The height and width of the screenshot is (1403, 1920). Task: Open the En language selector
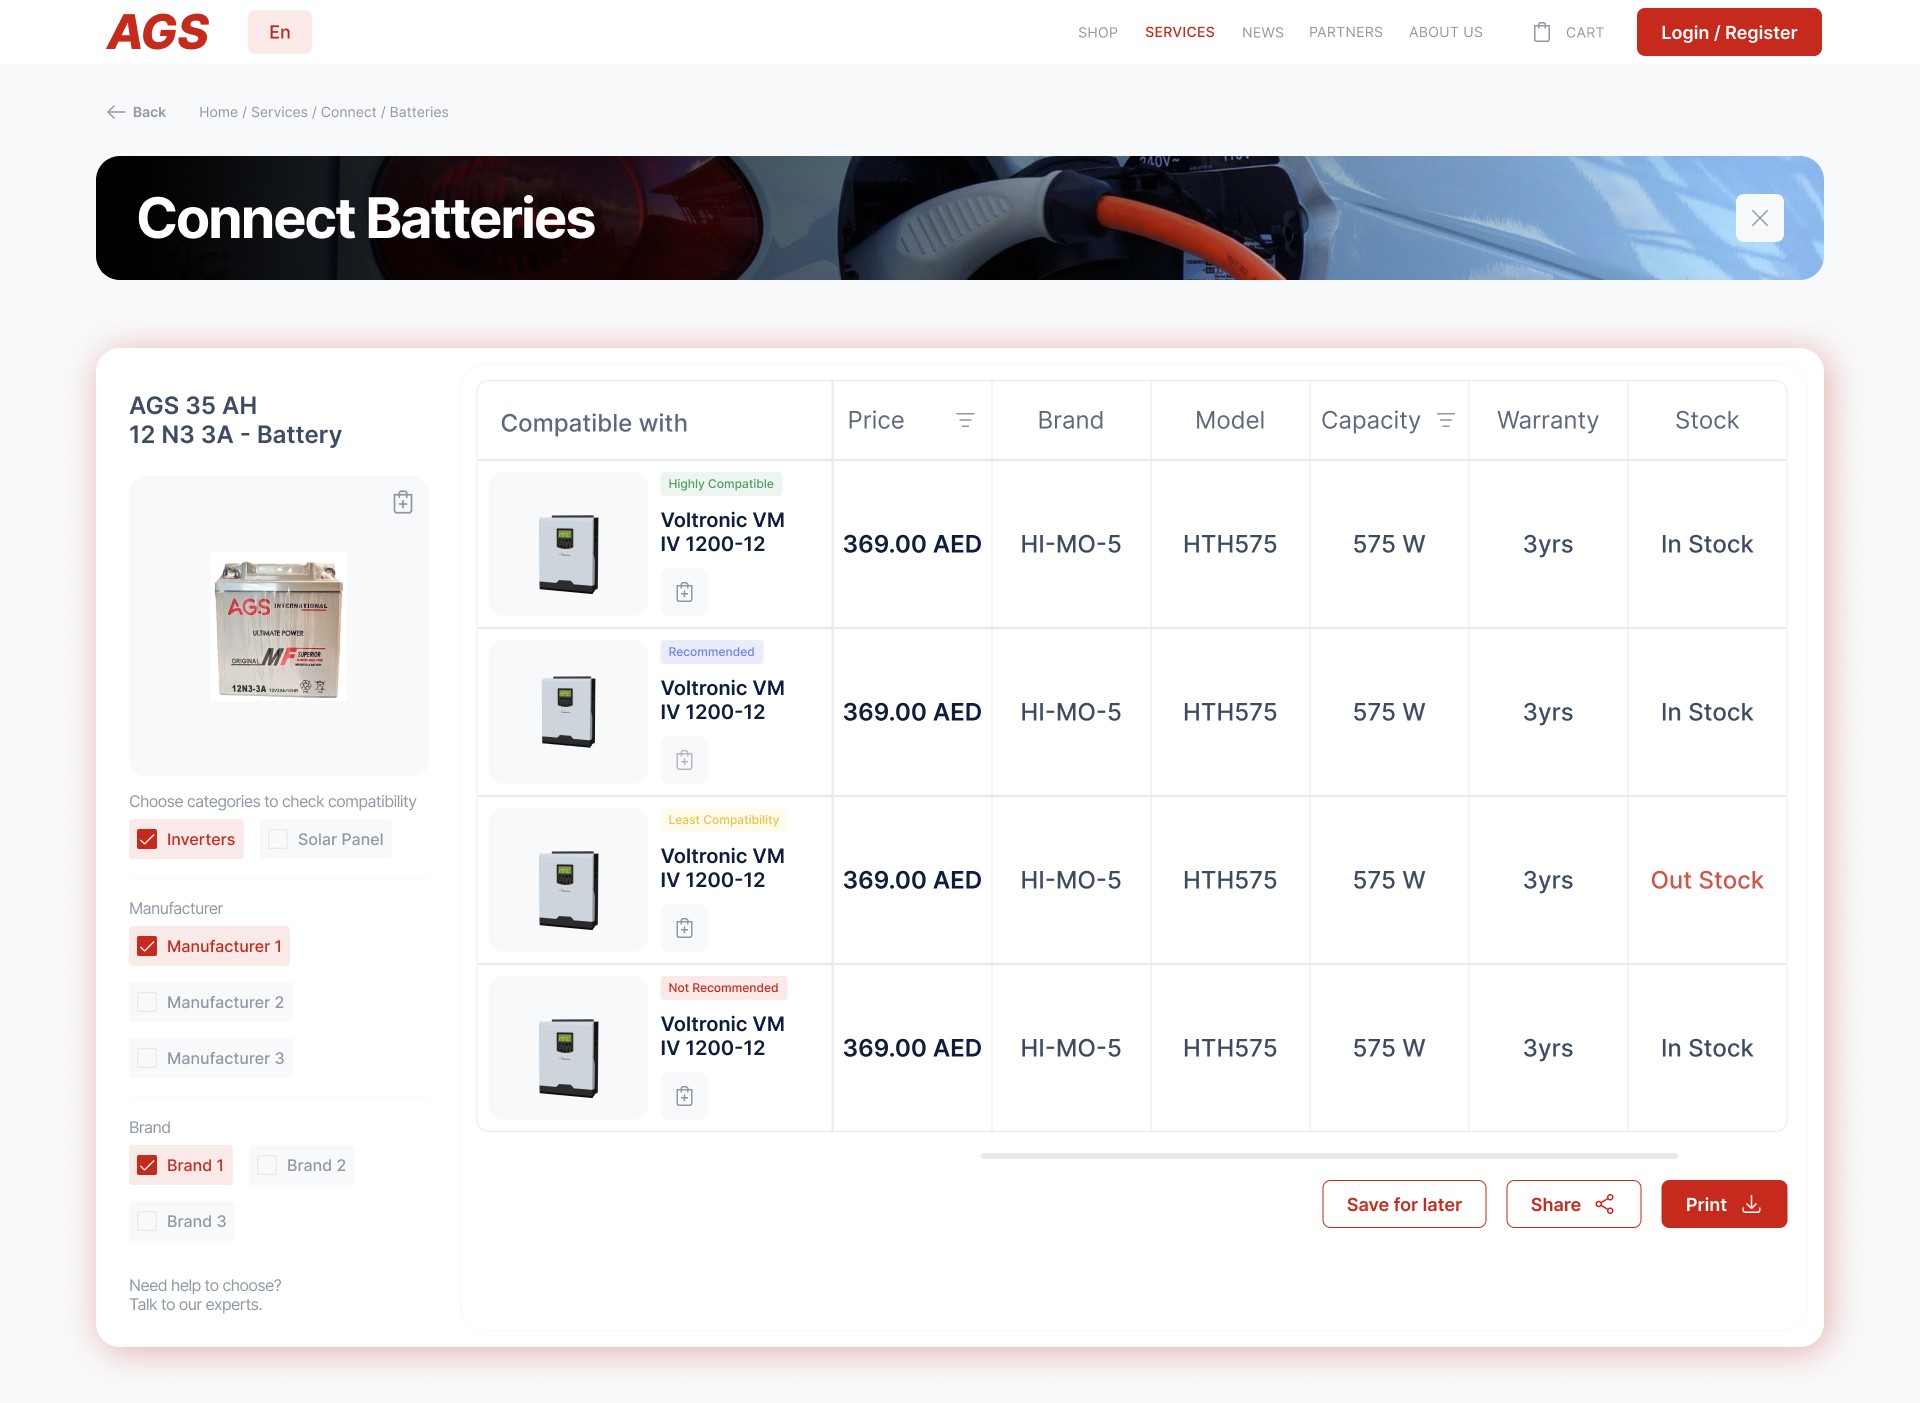[280, 32]
